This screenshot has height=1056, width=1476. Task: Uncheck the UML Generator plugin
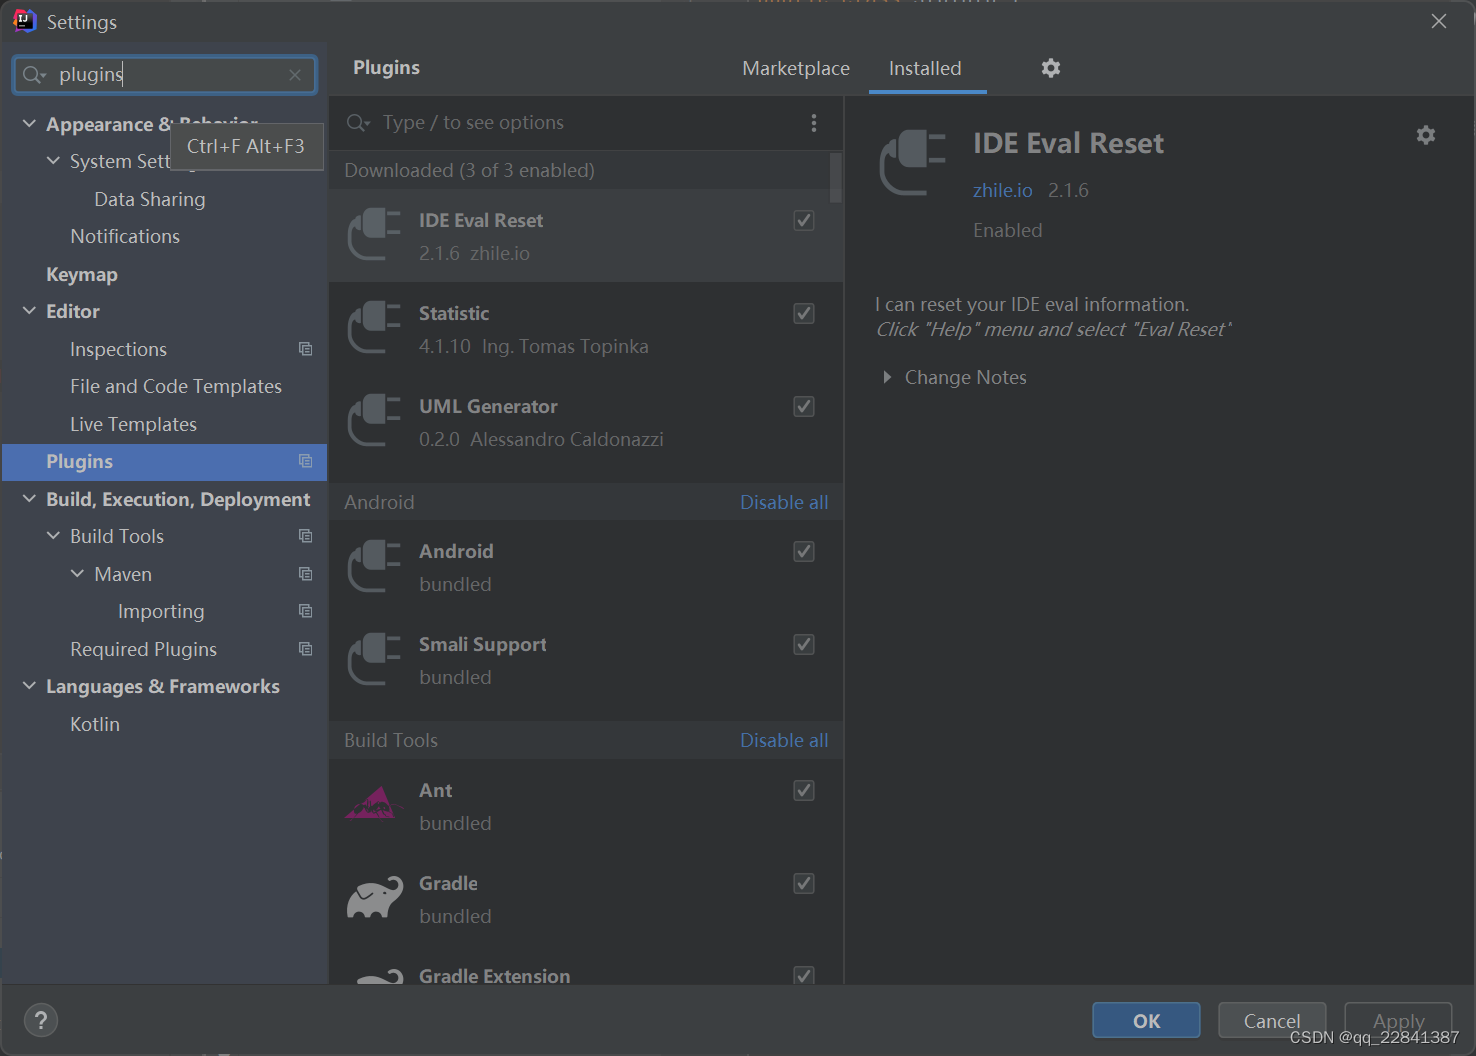pyautogui.click(x=804, y=406)
